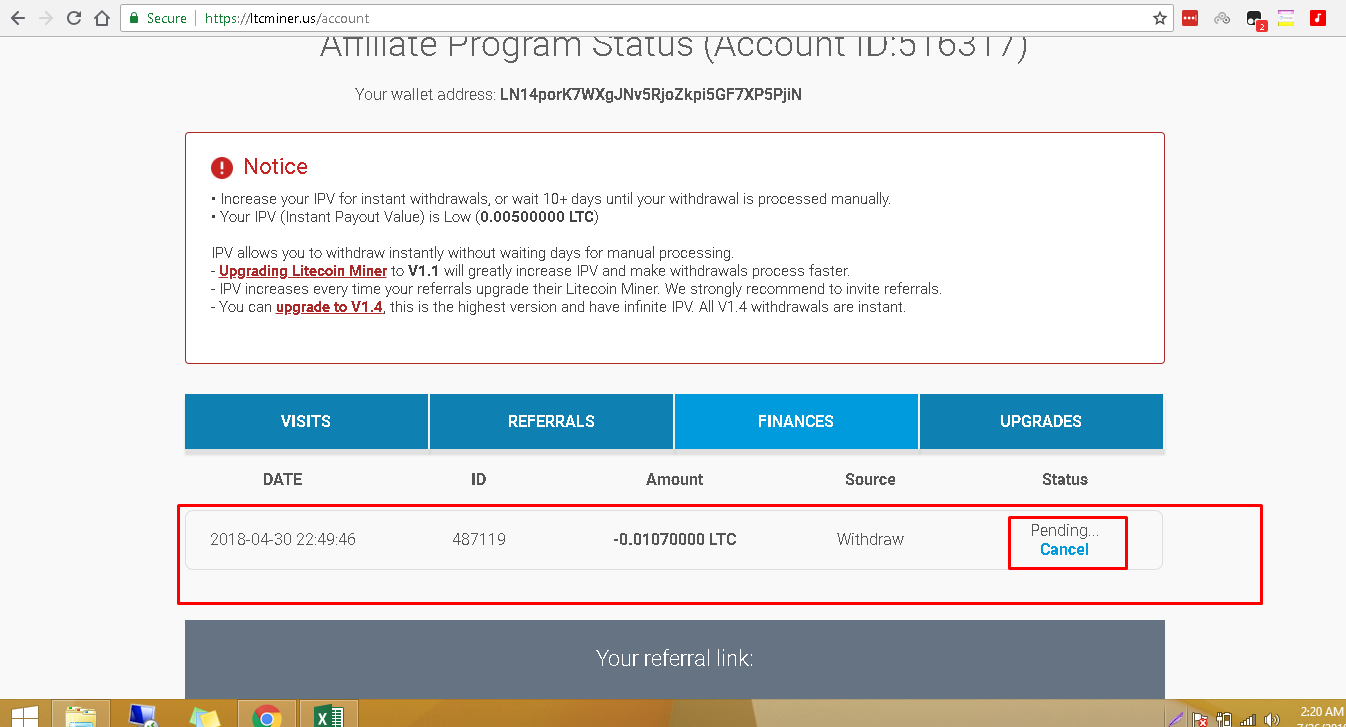
Task: Click the purple feather tray icon
Action: click(x=1177, y=718)
